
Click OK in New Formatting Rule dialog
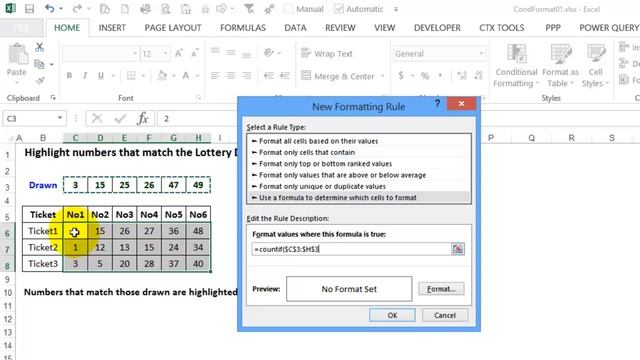pyautogui.click(x=392, y=315)
